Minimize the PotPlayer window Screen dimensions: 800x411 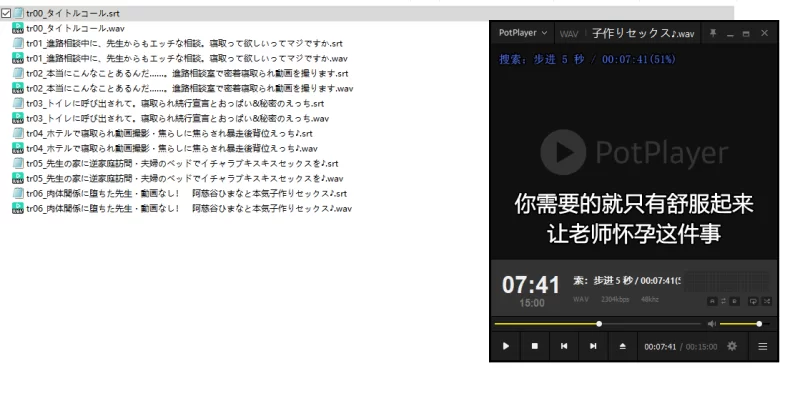[730, 34]
